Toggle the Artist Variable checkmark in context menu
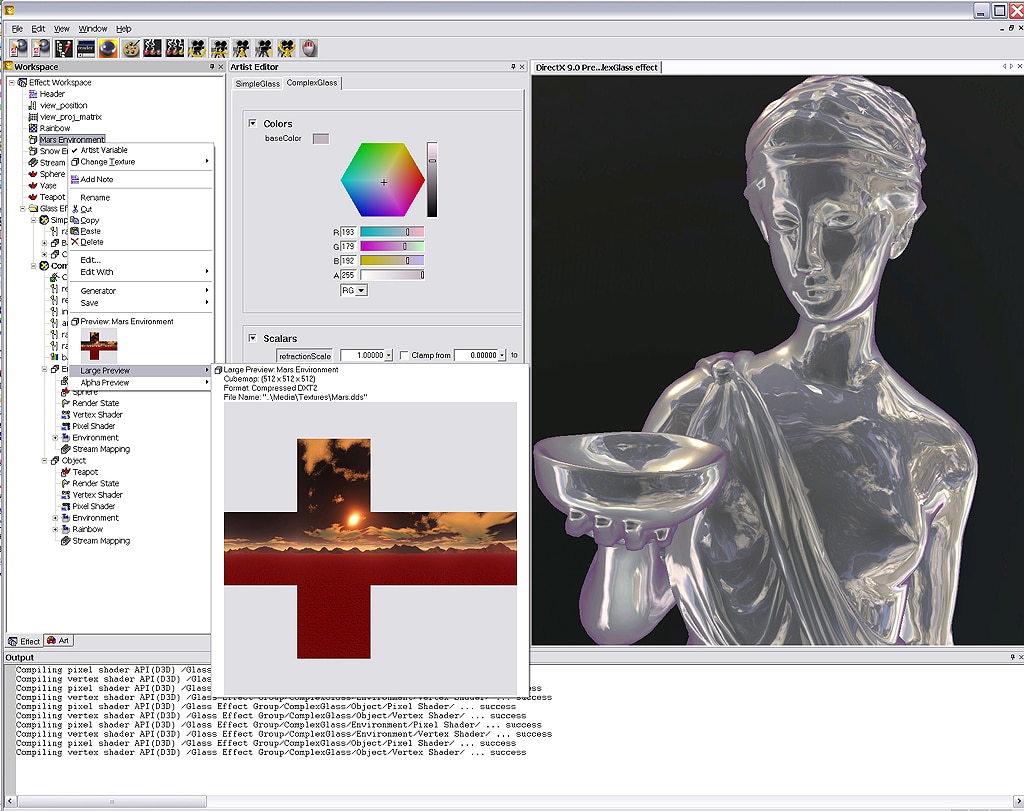 click(x=101, y=150)
